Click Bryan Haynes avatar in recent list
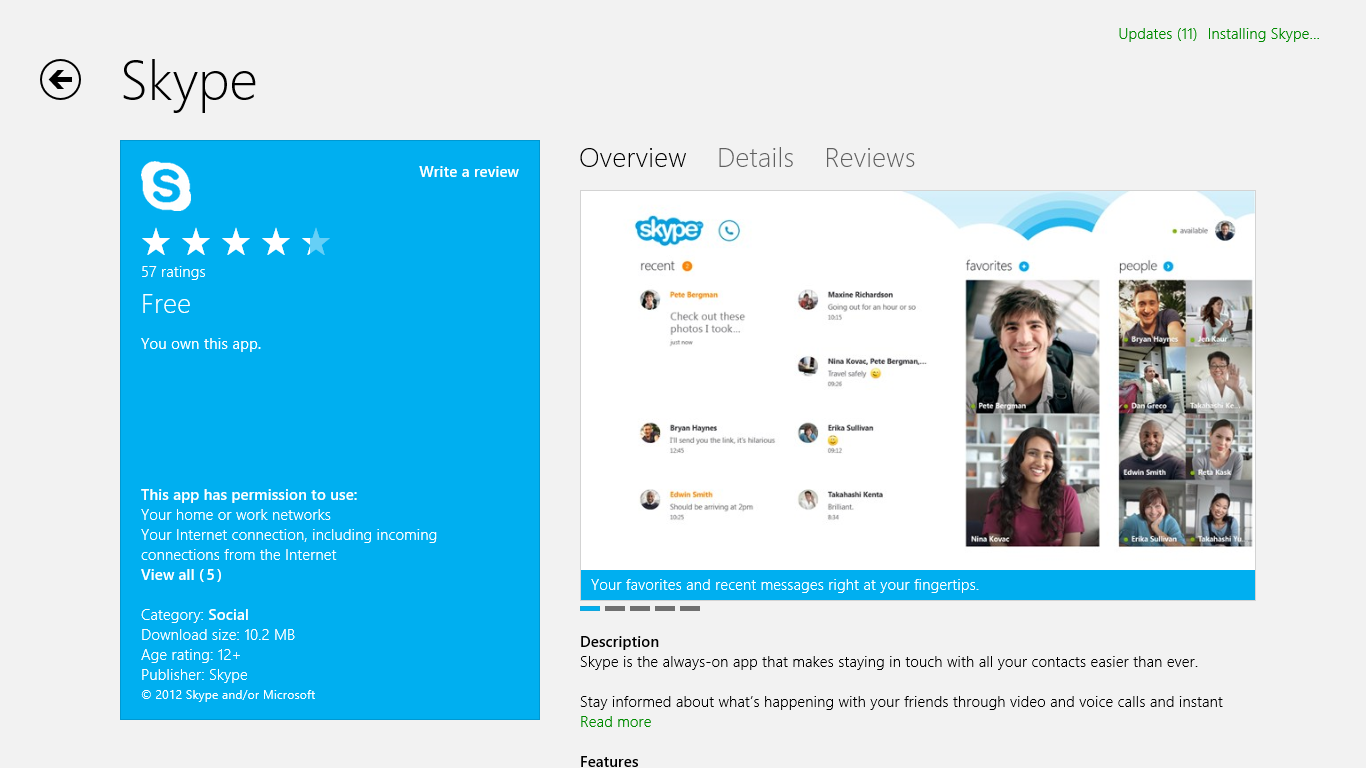 (x=650, y=433)
